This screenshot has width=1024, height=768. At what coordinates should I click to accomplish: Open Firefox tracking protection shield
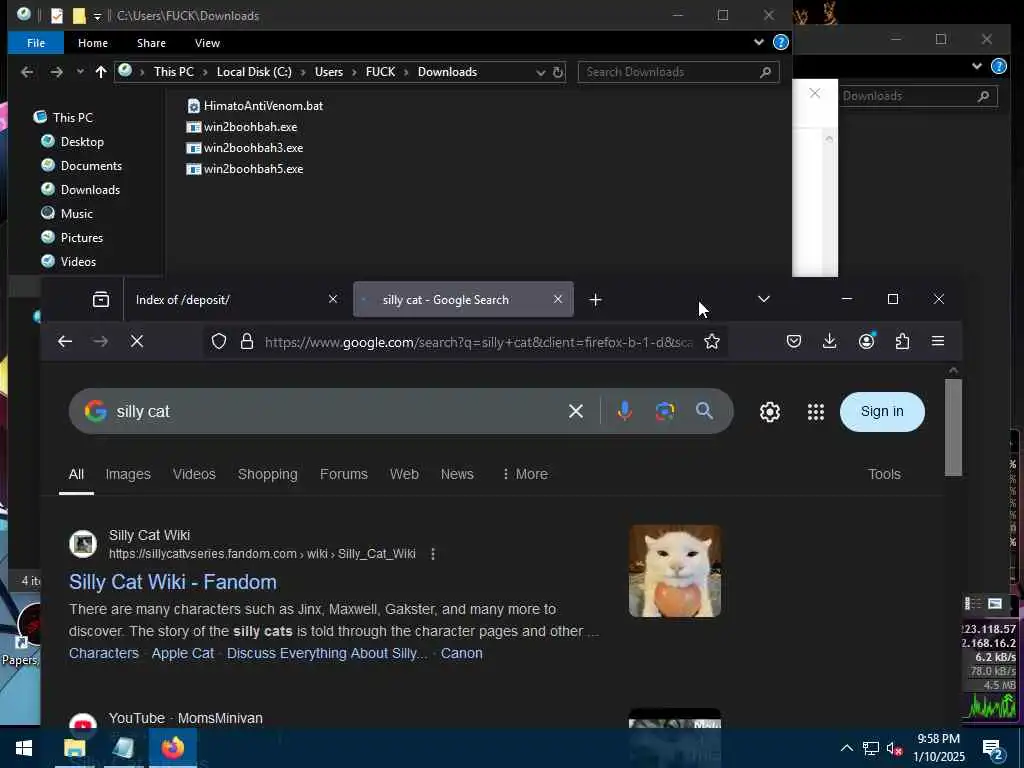click(x=219, y=342)
